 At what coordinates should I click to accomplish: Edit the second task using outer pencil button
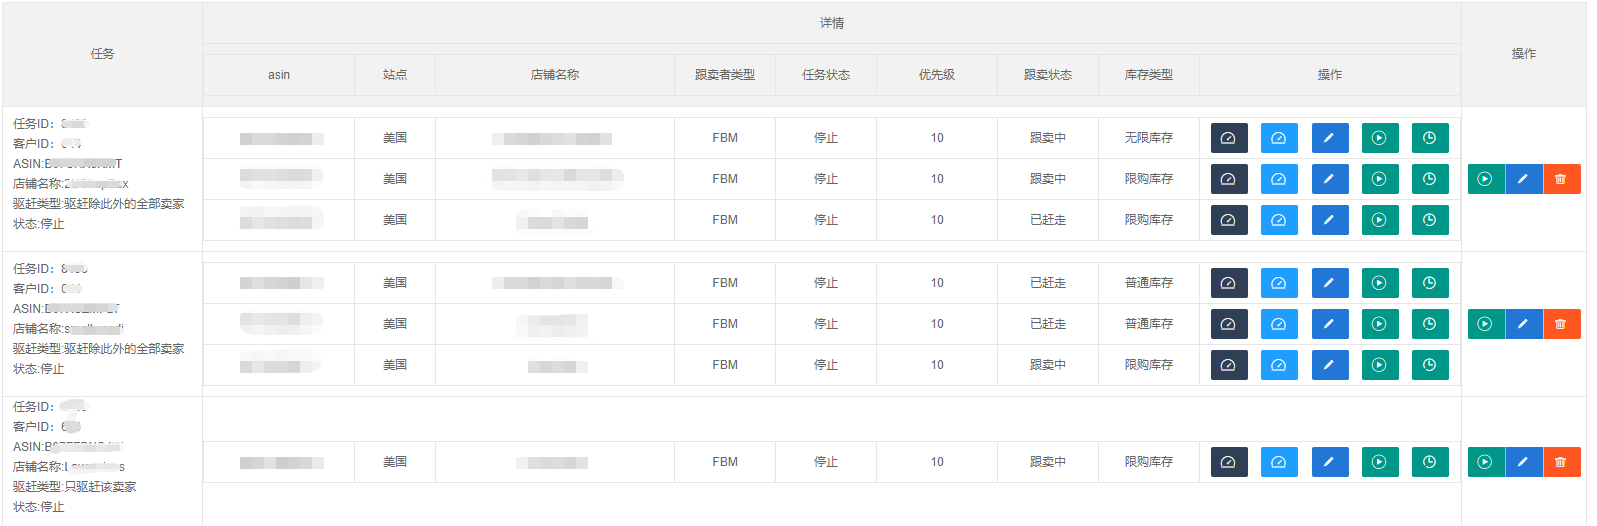point(1523,324)
